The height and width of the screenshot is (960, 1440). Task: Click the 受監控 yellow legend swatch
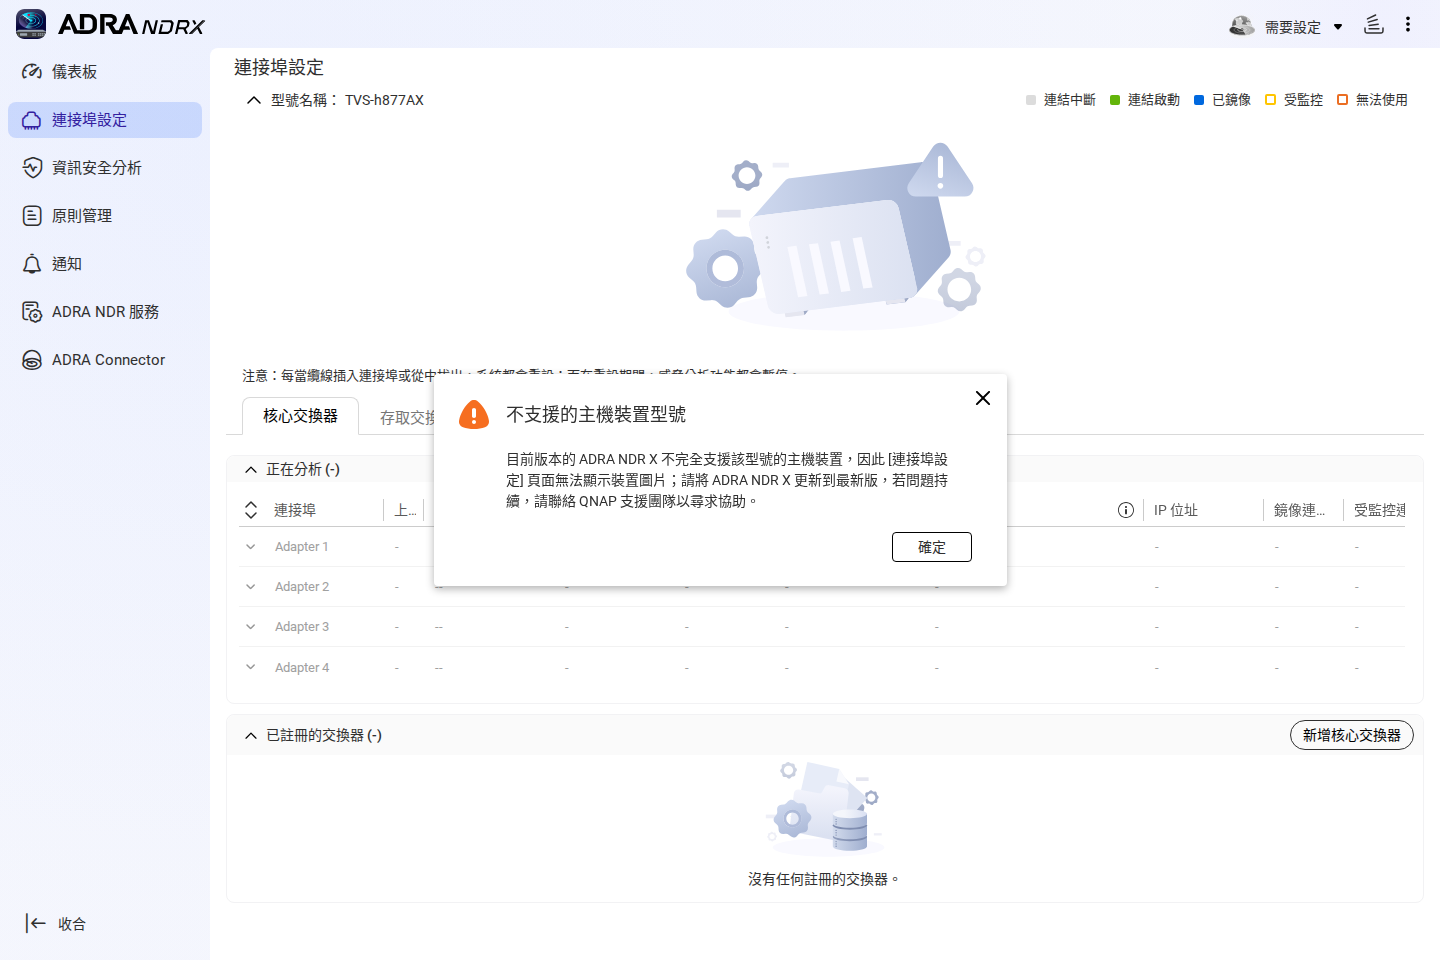[x=1271, y=100]
